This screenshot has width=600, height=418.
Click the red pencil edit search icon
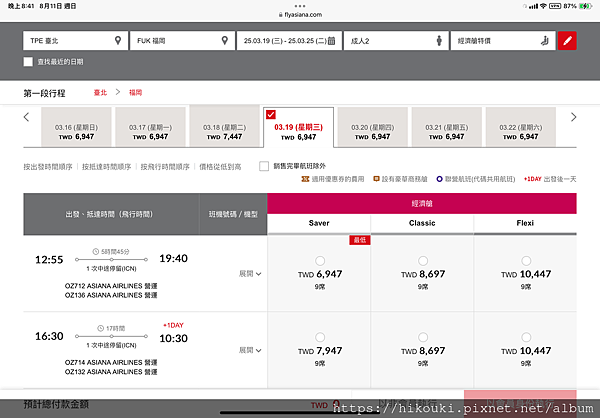click(567, 41)
